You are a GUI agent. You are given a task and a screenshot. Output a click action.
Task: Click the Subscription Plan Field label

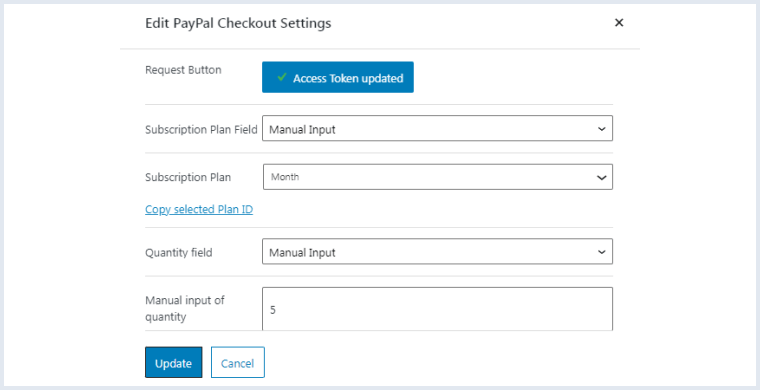pyautogui.click(x=201, y=129)
